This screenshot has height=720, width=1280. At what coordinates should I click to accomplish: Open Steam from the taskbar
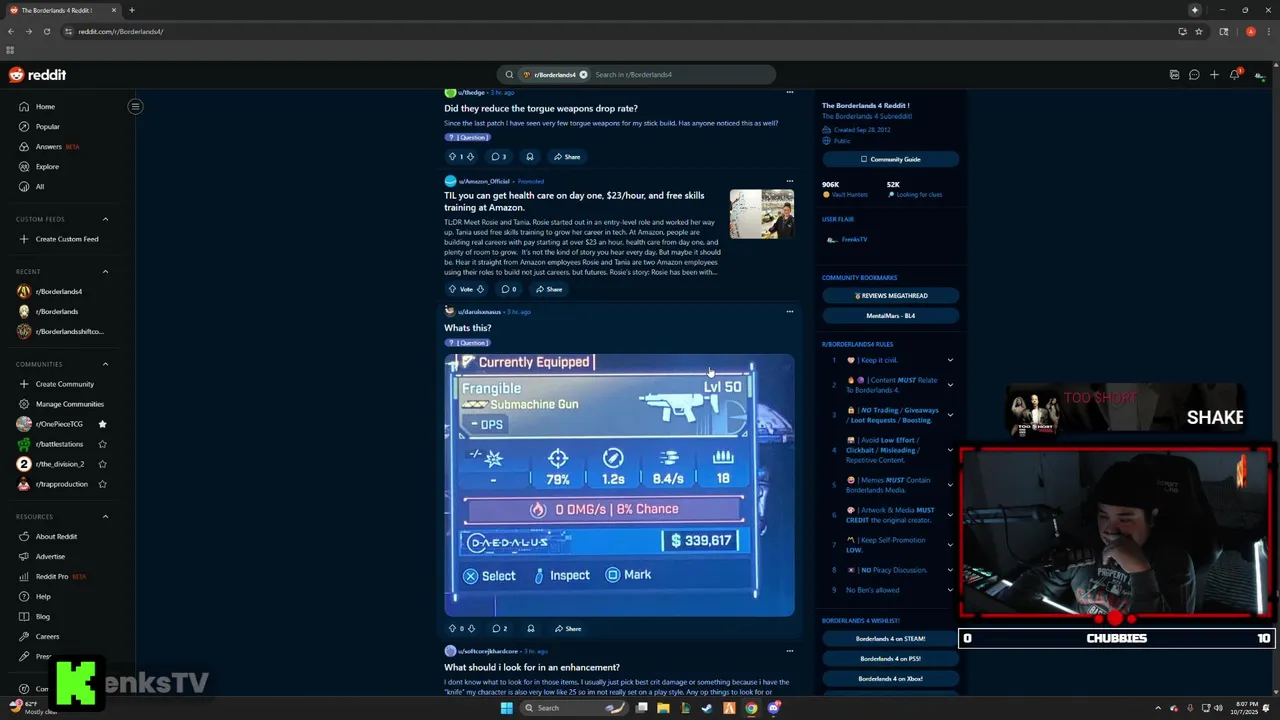[707, 708]
